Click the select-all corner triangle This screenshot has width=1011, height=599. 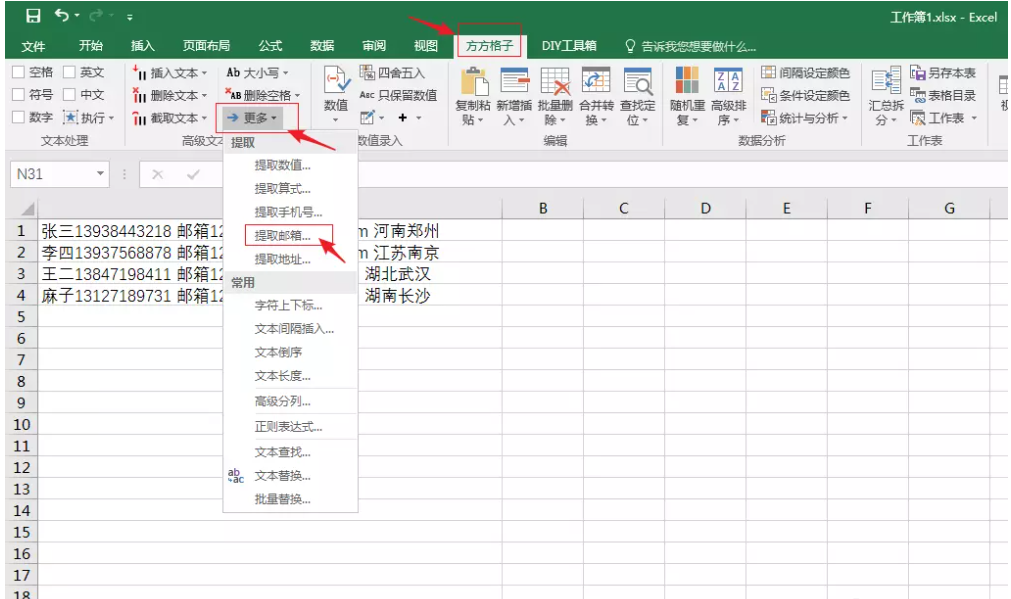coord(26,208)
